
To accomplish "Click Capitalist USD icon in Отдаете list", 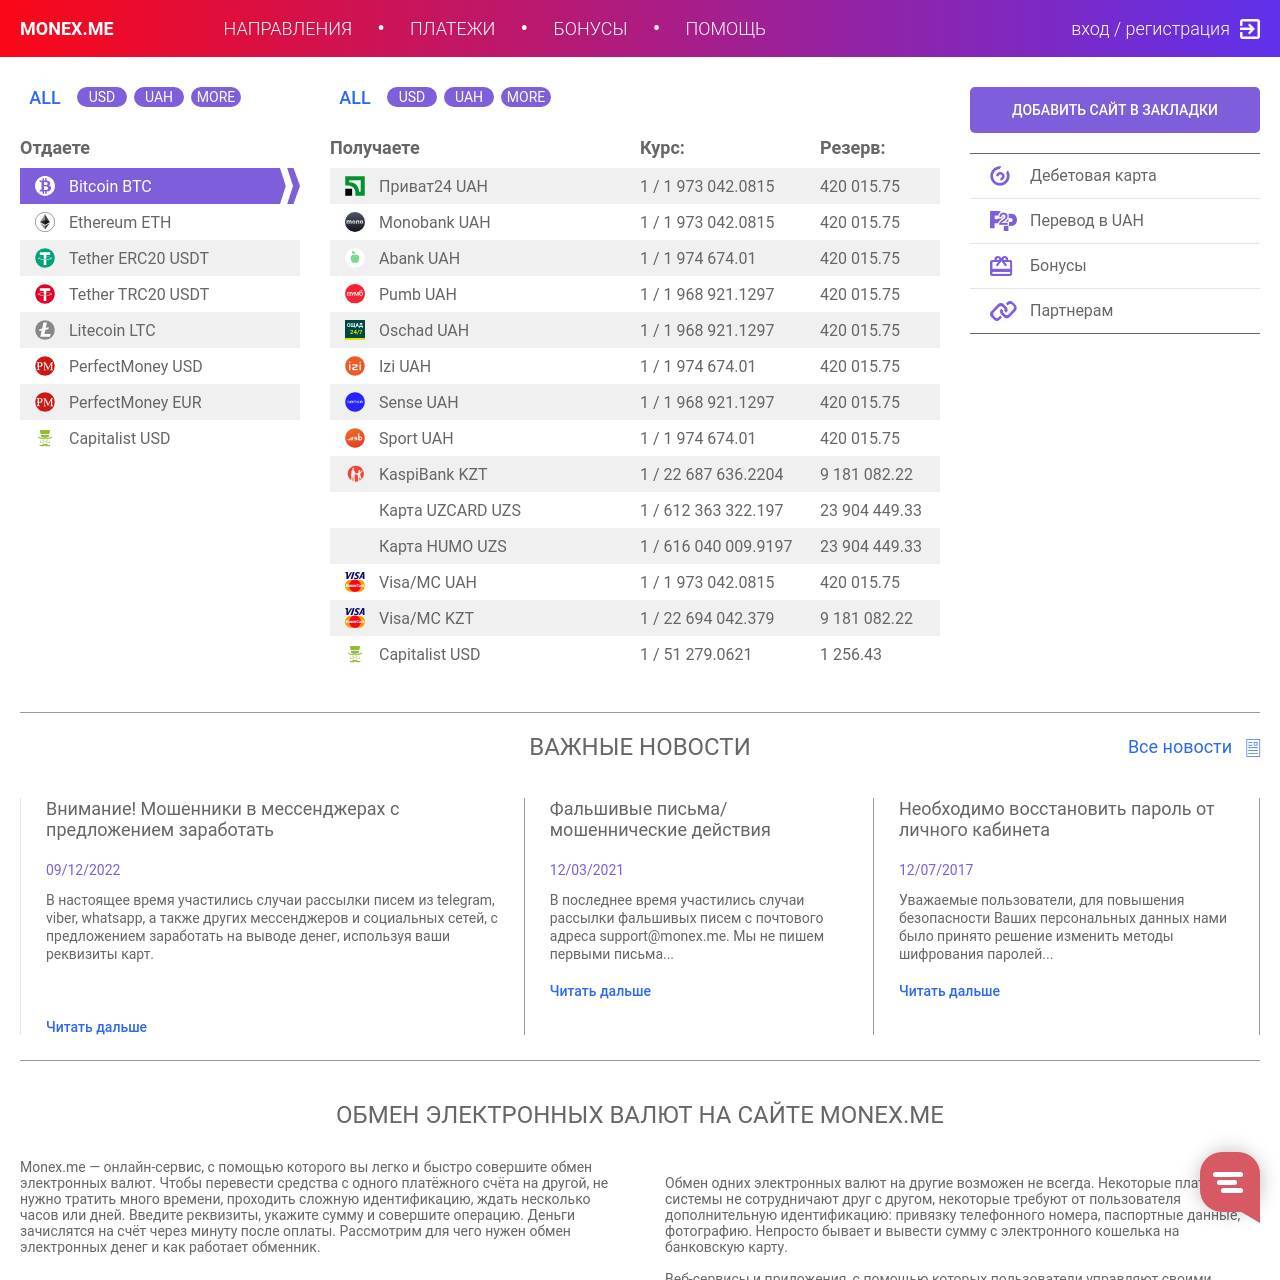I will coord(45,438).
